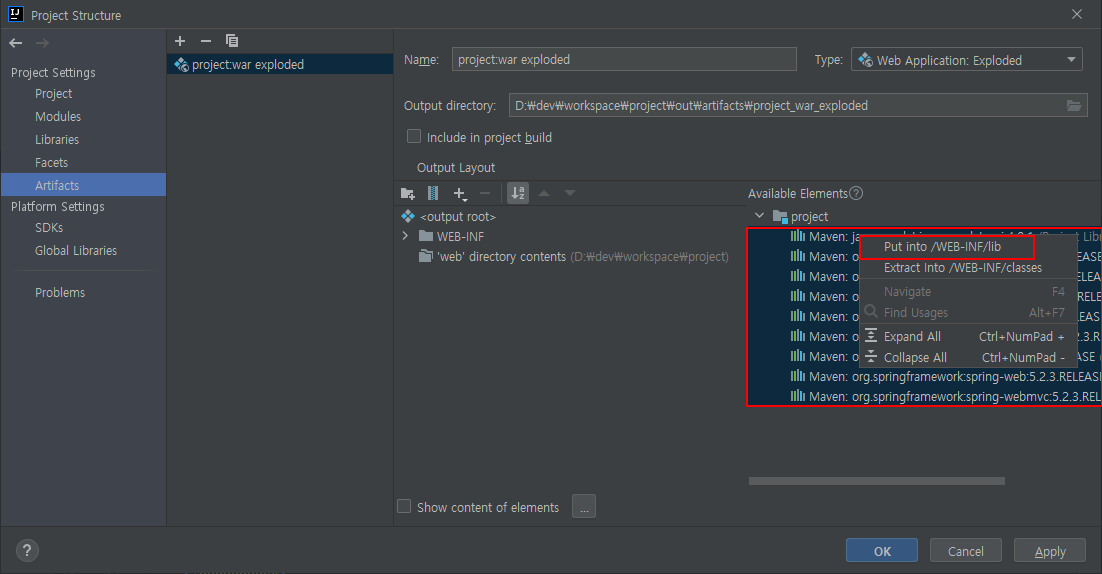This screenshot has height=574, width=1102.
Task: Toggle sort elements by name and type
Action: click(518, 193)
